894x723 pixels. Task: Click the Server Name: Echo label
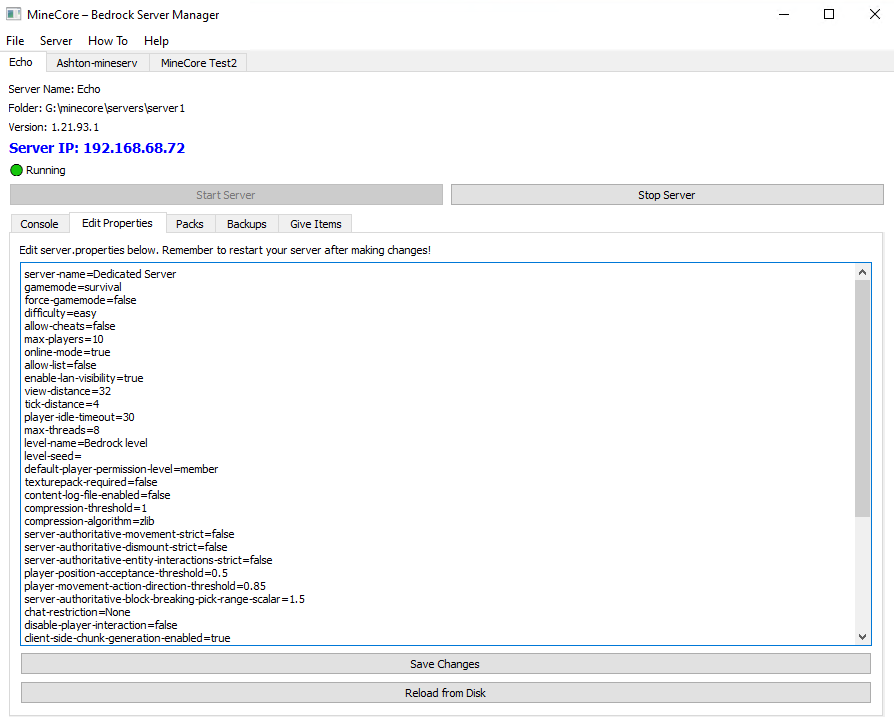(x=54, y=89)
